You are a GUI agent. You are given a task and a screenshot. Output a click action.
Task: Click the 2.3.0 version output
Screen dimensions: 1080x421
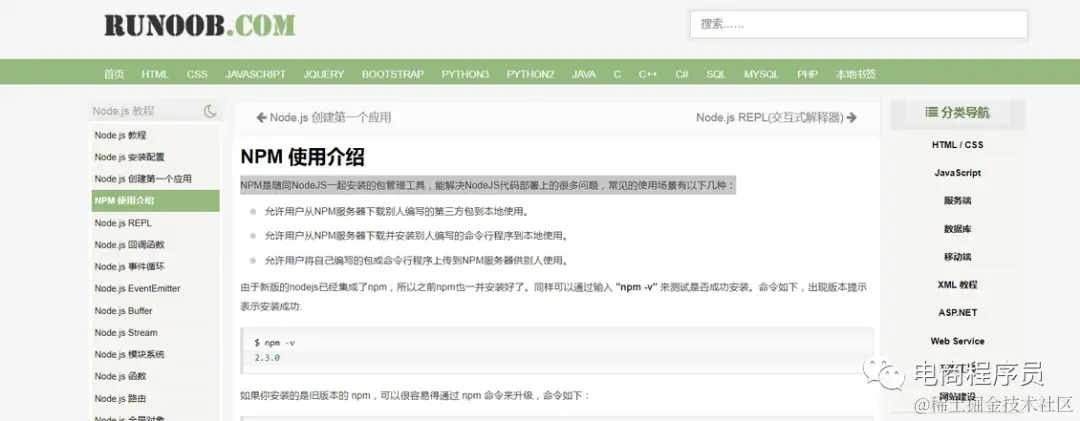[267, 358]
